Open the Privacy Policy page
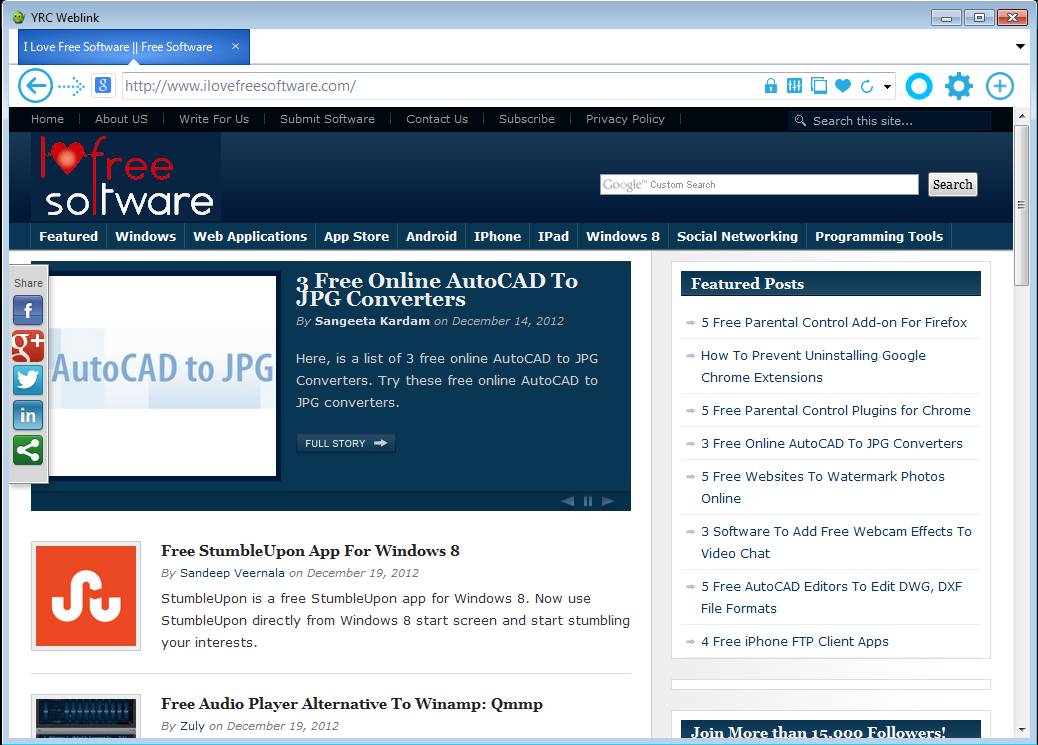 pos(625,119)
